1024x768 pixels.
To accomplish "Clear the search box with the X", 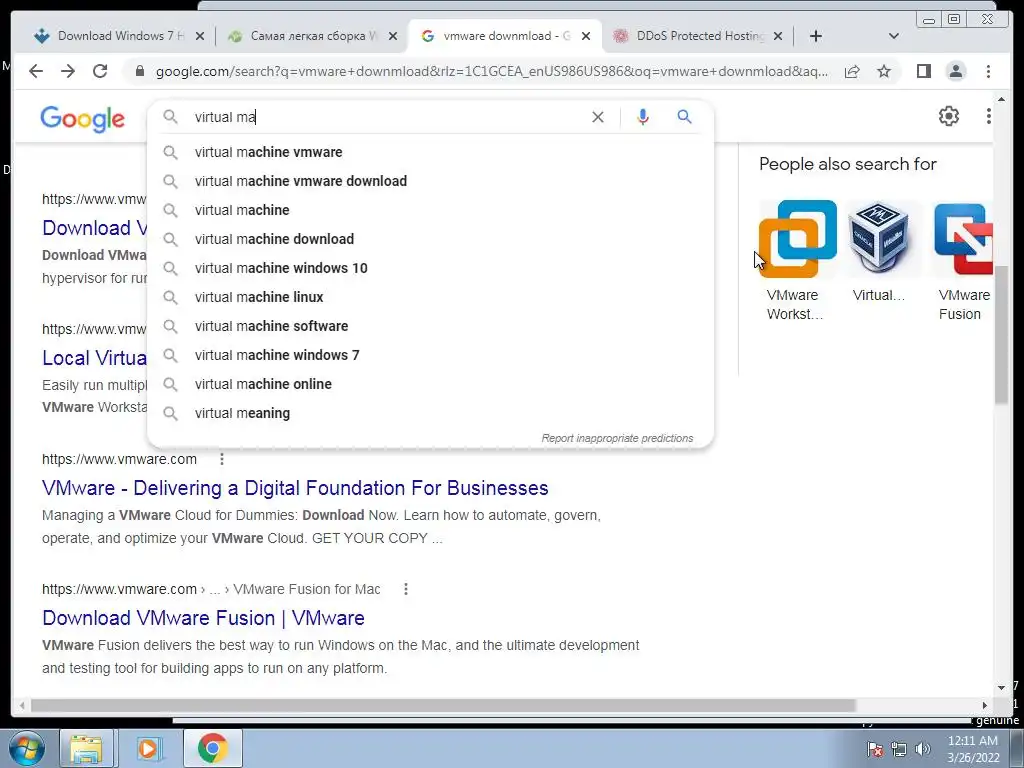I will tap(598, 117).
